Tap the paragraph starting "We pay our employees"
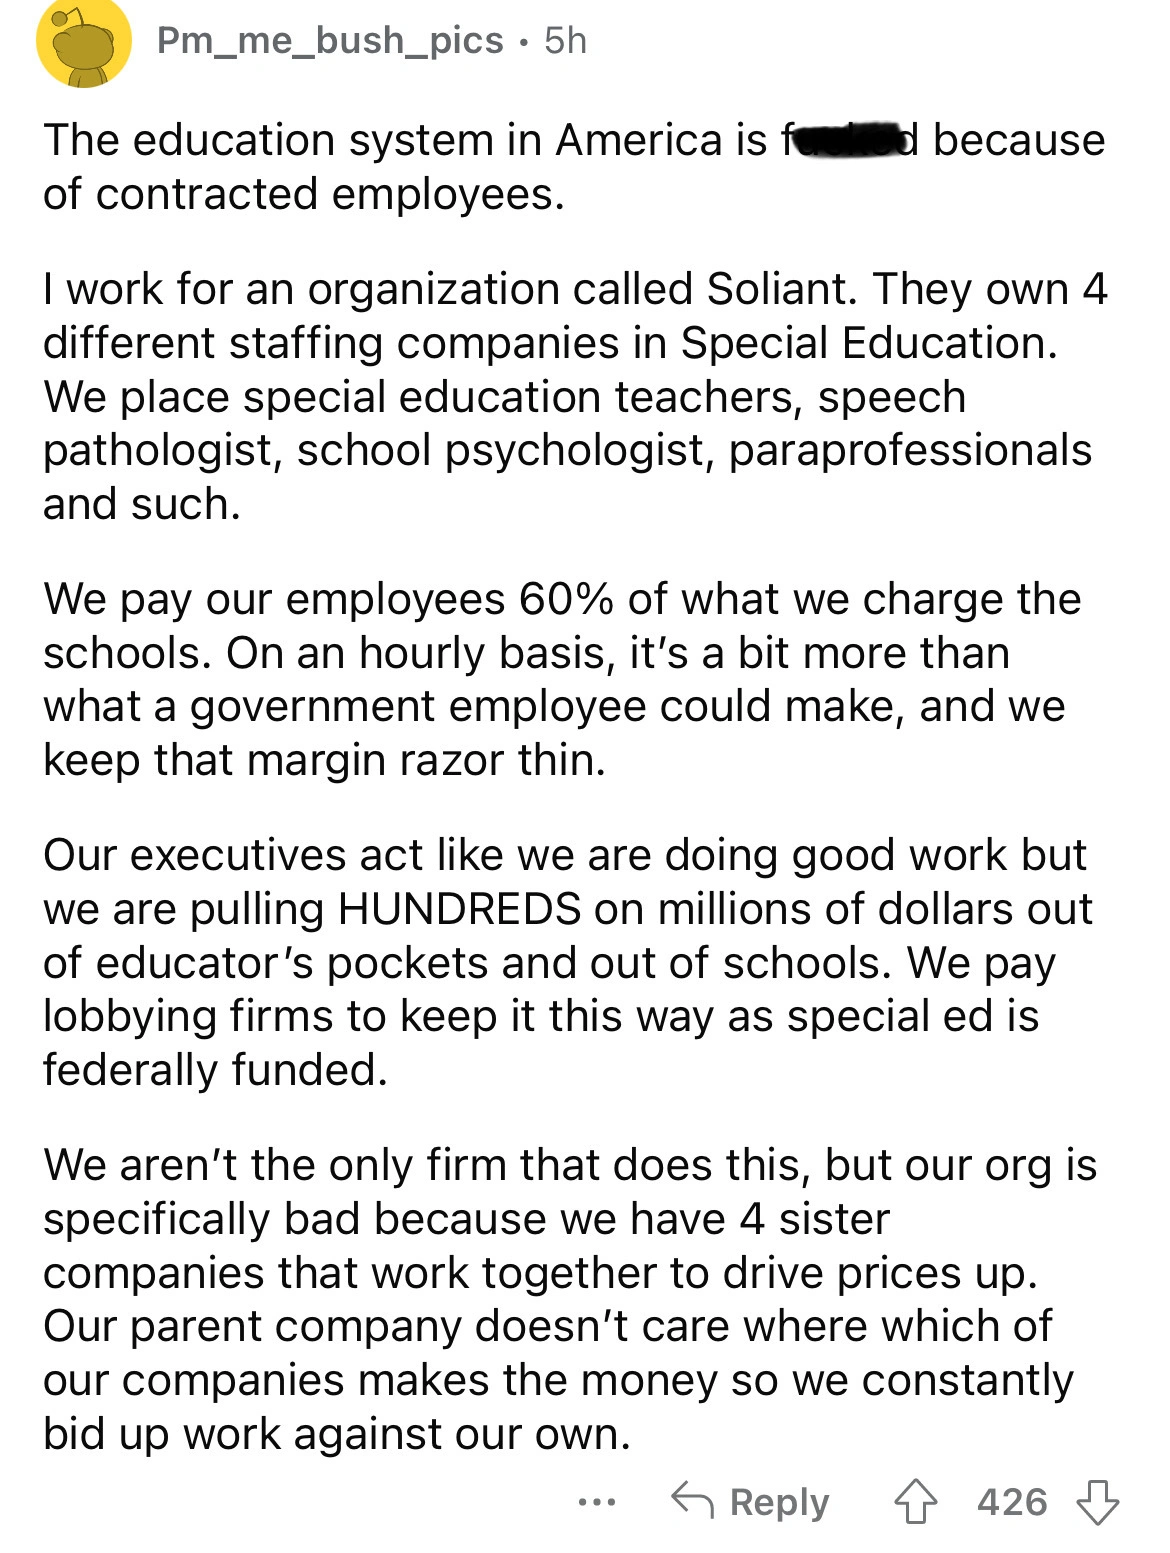 560,680
